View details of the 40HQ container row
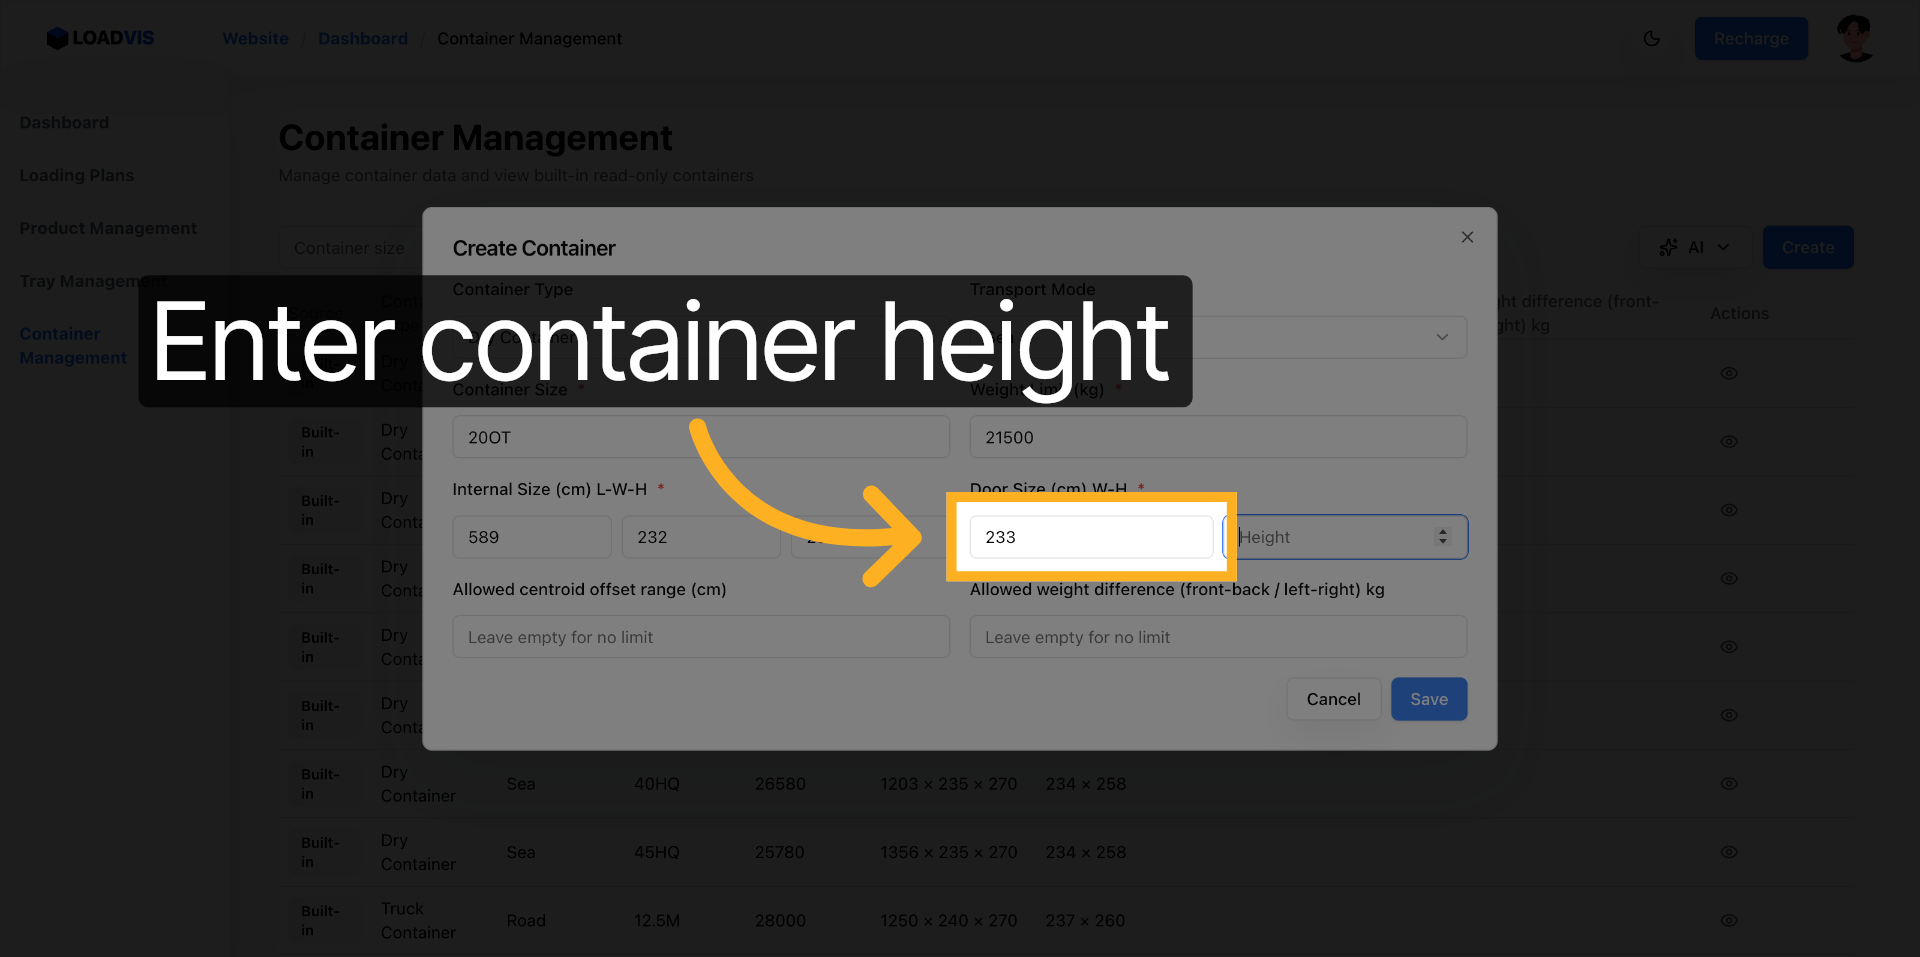1920x957 pixels. (x=1728, y=784)
